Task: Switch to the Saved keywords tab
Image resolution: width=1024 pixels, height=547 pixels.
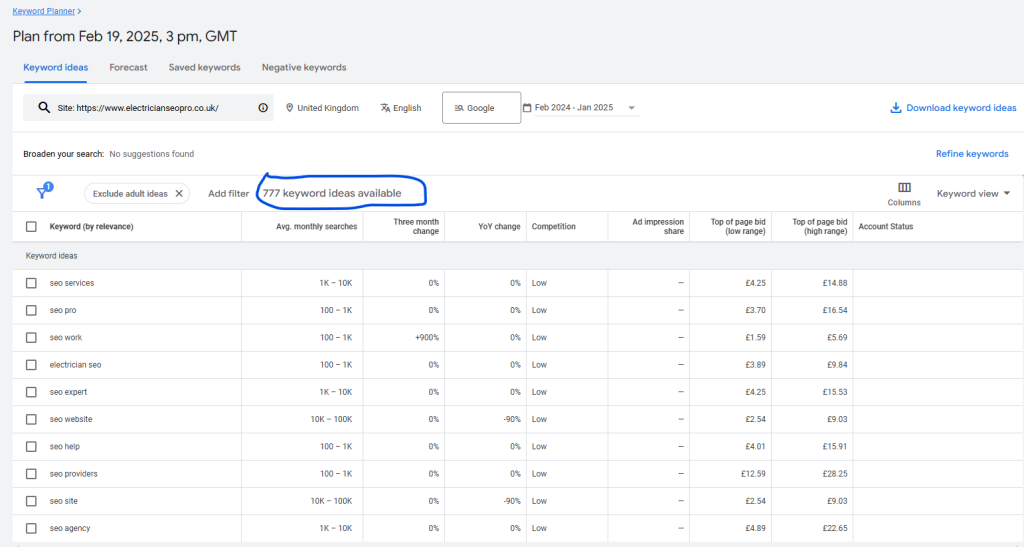Action: (x=204, y=67)
